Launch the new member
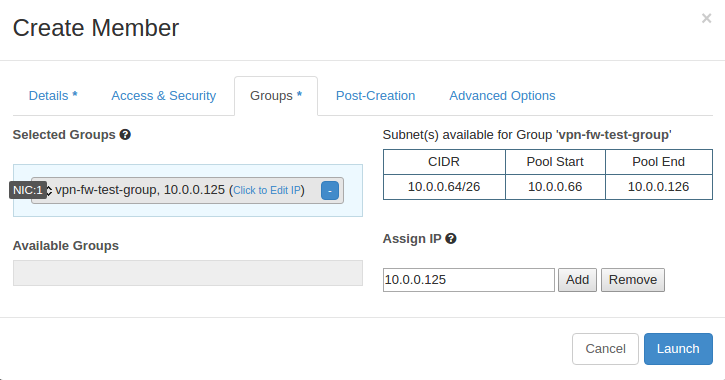Screen dimensions: 725x380 point(678,349)
